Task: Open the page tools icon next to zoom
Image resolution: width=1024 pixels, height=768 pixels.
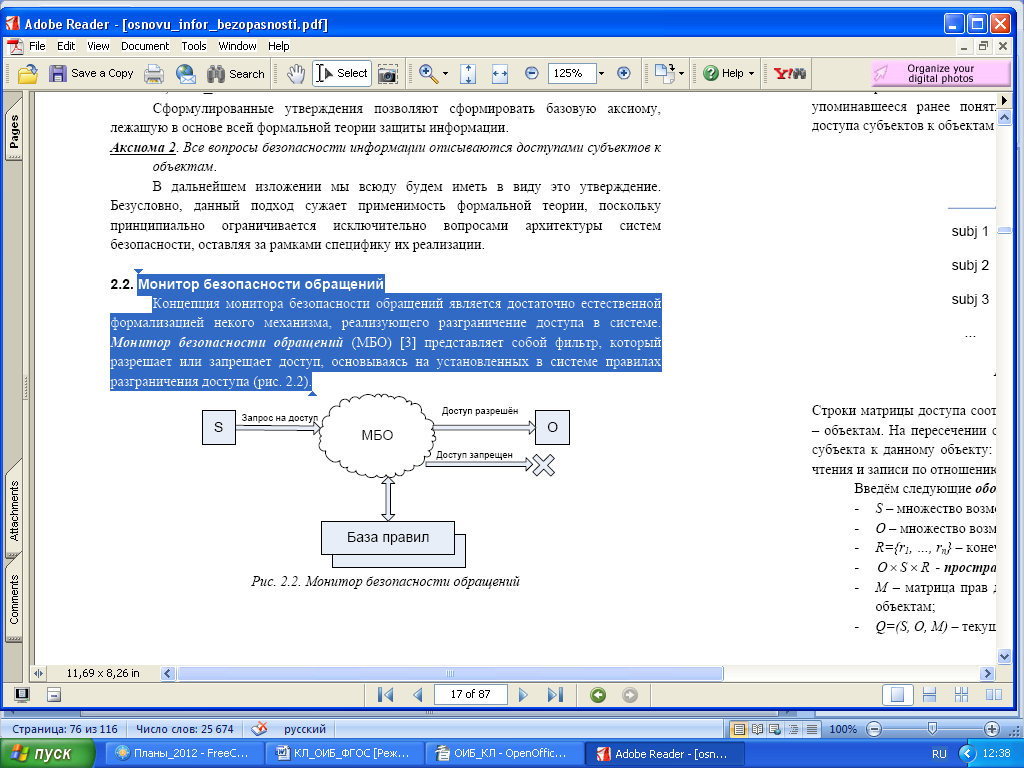Action: click(665, 73)
